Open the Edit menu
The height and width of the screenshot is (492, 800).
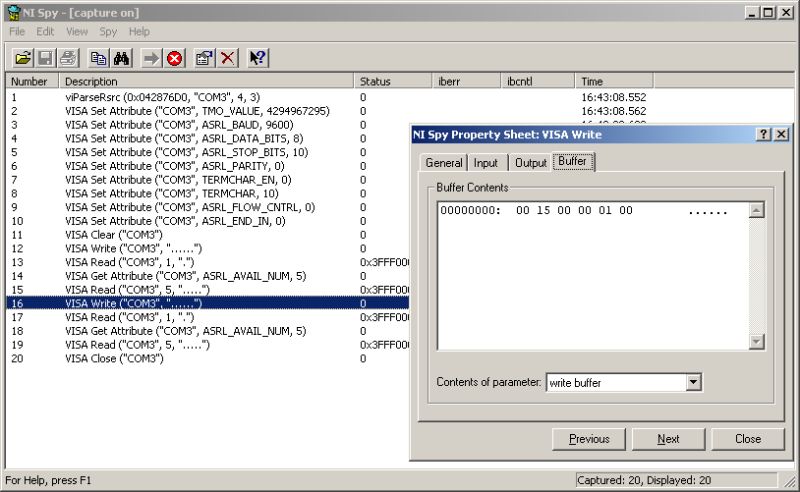(x=45, y=32)
